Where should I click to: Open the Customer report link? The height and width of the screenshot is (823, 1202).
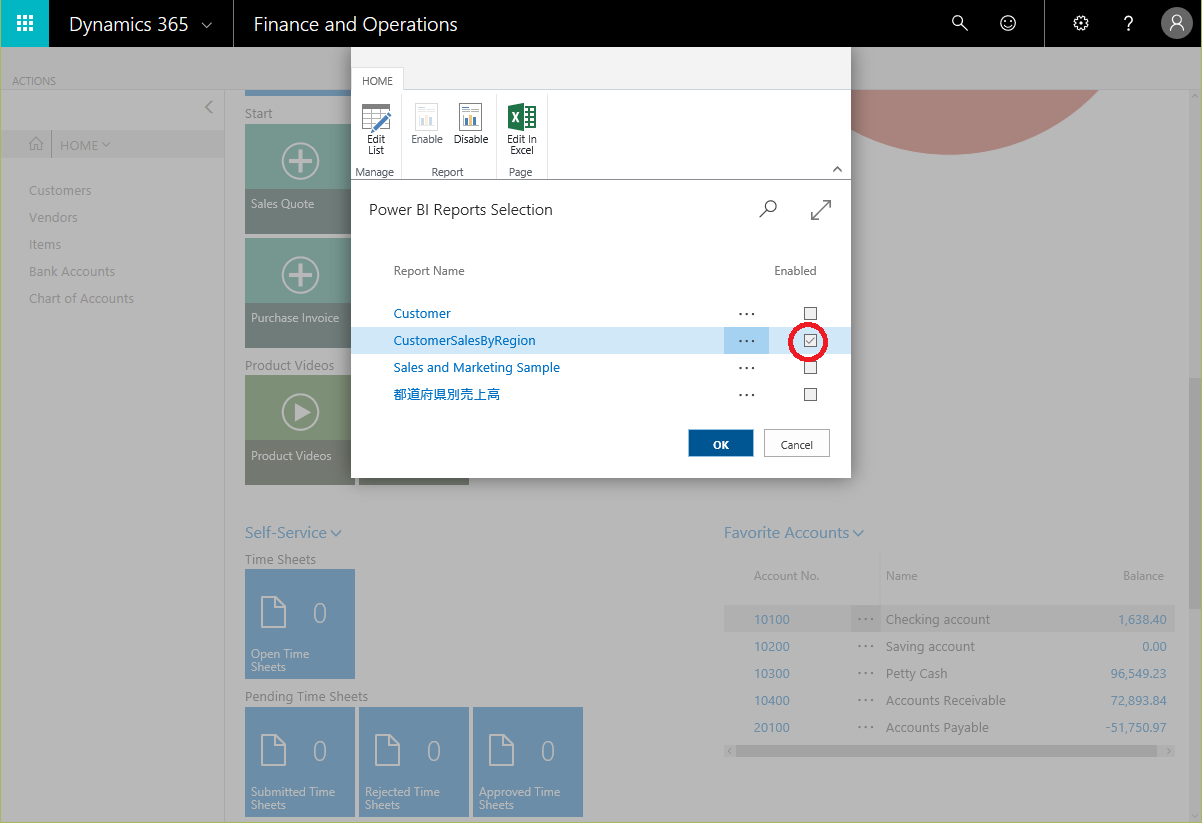[x=422, y=314]
